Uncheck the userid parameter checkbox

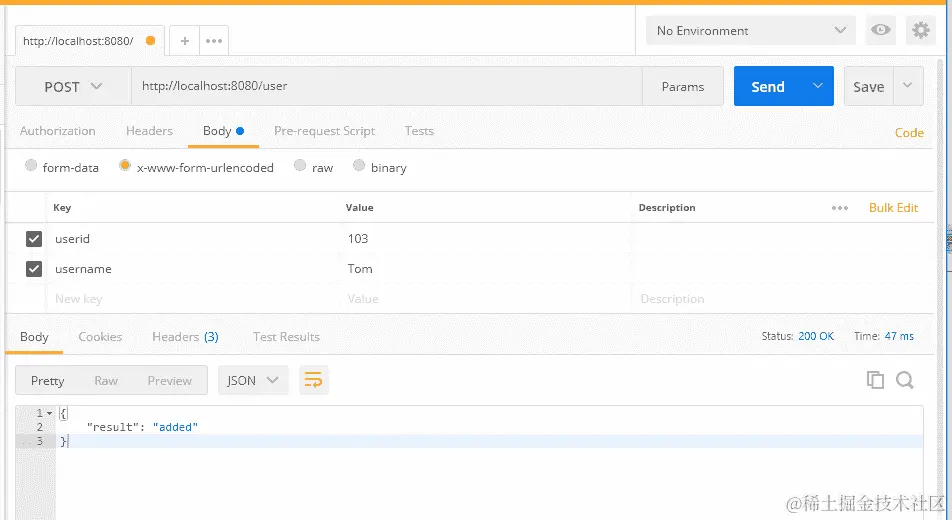[34, 239]
